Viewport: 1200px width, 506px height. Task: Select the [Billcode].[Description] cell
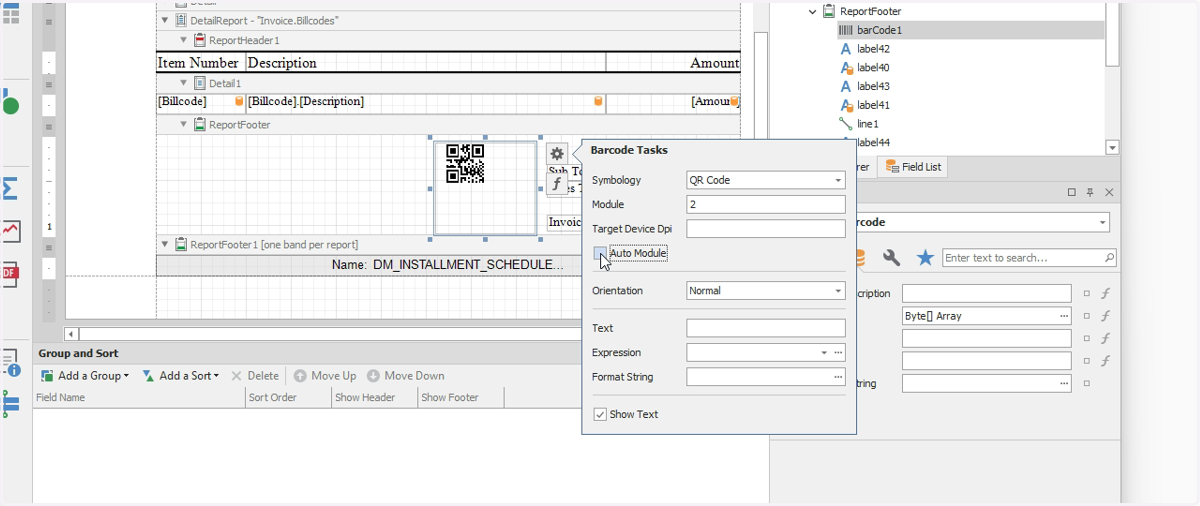(x=426, y=102)
